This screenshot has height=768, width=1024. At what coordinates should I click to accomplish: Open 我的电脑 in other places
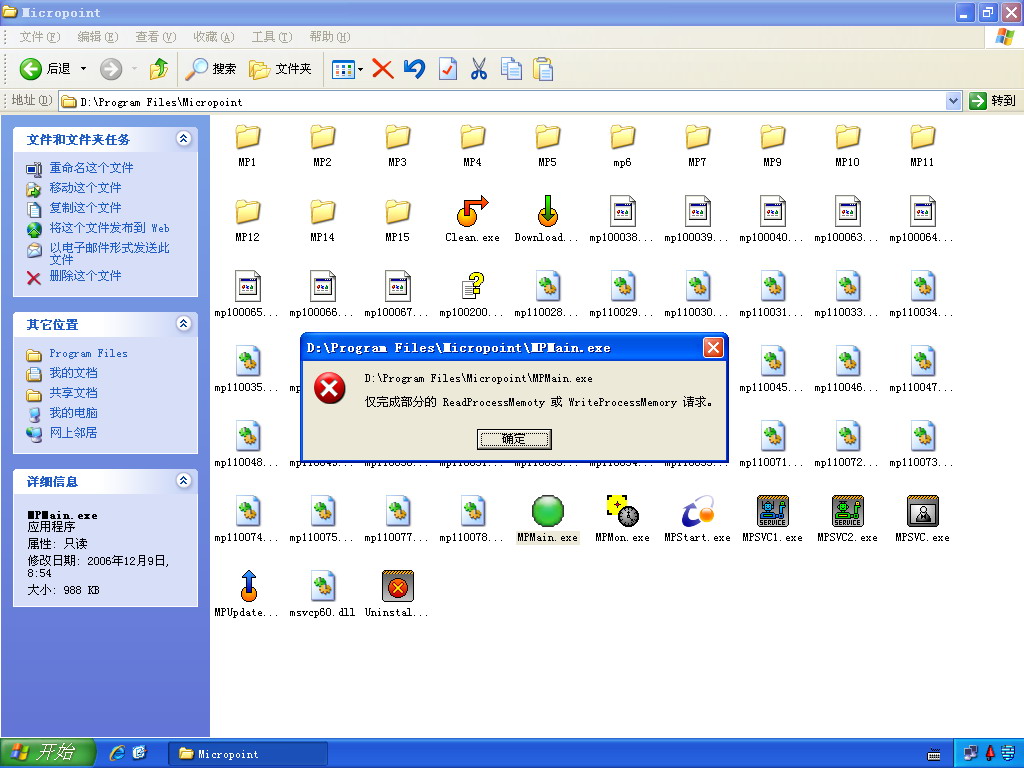click(x=73, y=413)
